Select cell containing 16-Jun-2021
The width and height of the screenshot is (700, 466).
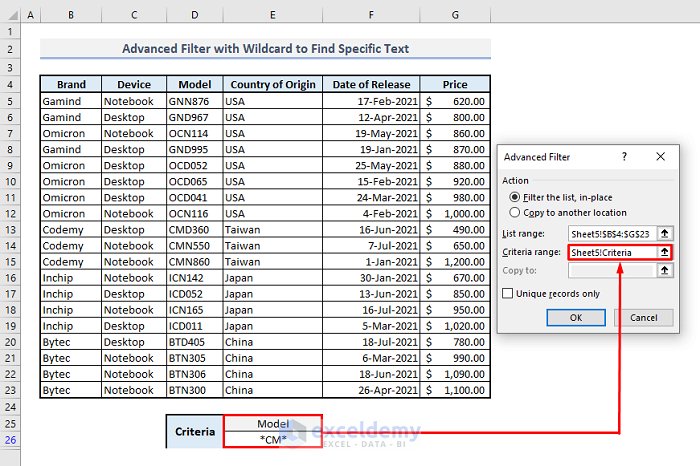tap(371, 230)
